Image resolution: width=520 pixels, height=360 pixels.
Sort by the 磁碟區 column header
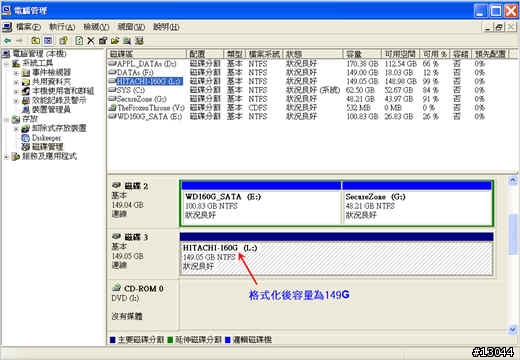click(147, 54)
